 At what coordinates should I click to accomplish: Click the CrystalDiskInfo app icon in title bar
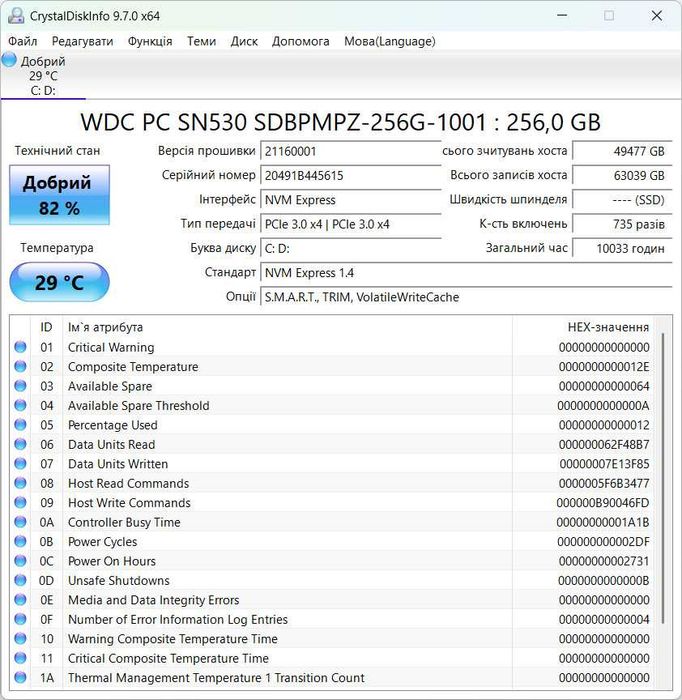click(16, 16)
